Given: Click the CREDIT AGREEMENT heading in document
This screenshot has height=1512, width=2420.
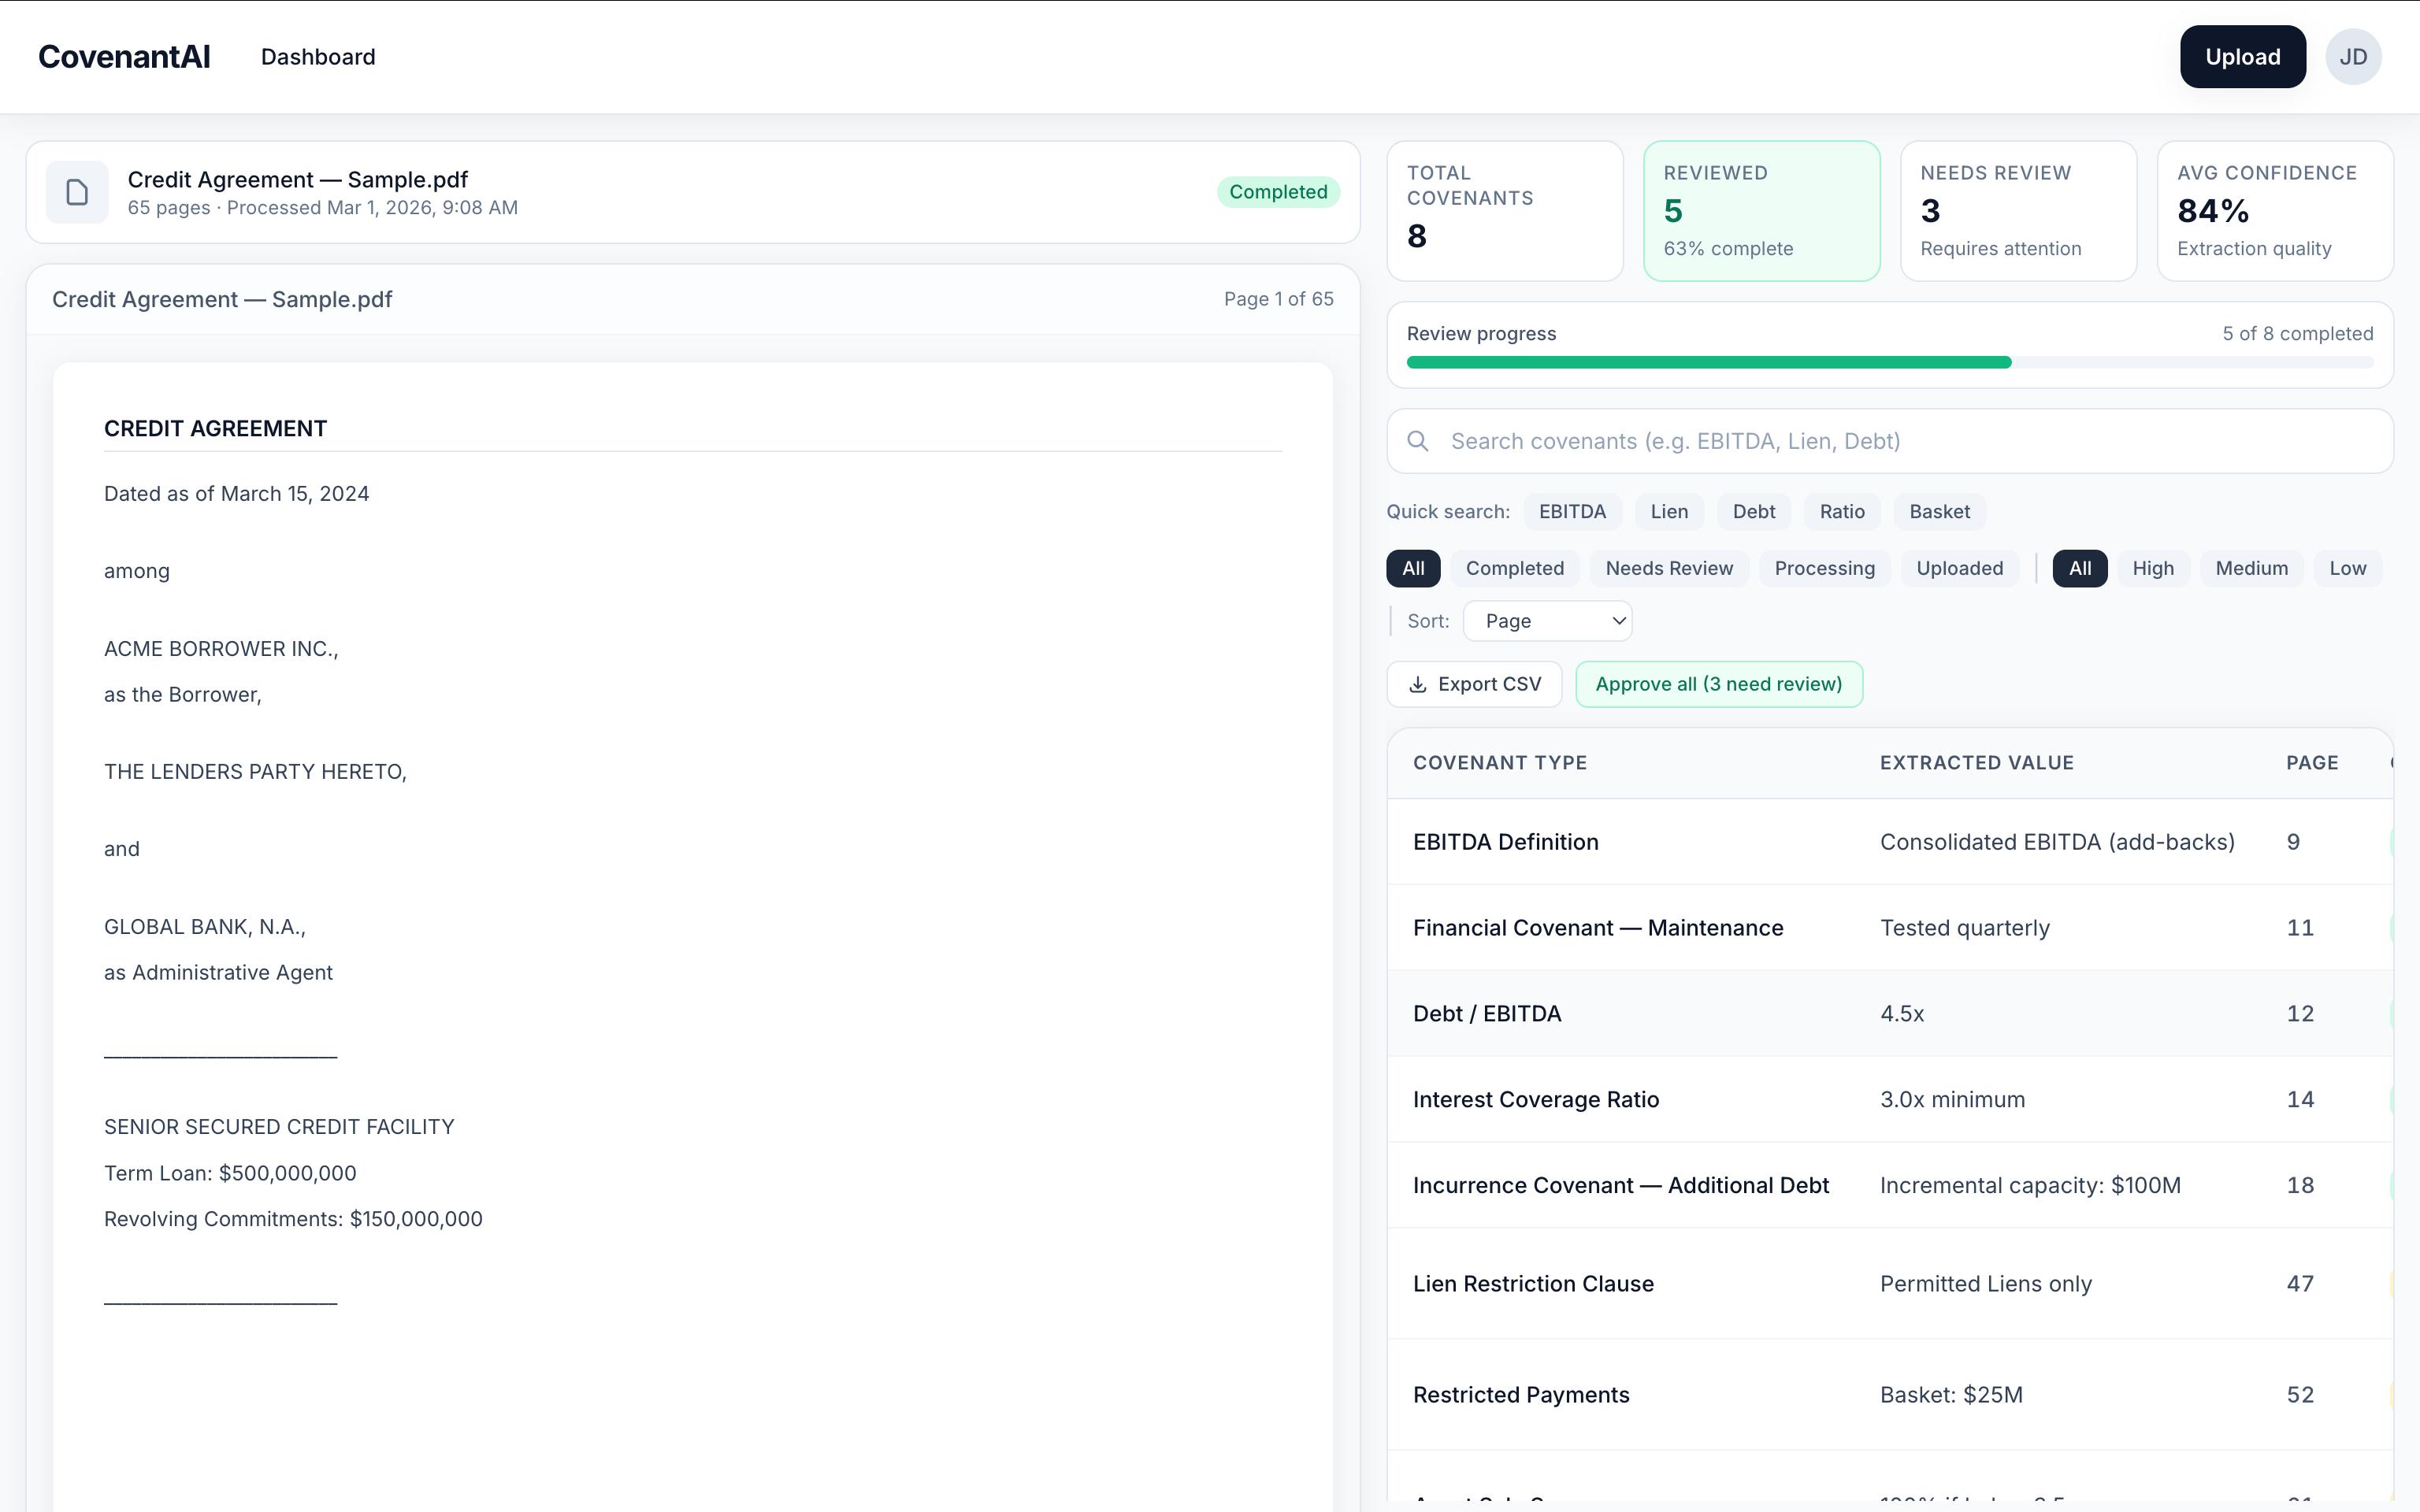Looking at the screenshot, I should point(215,429).
